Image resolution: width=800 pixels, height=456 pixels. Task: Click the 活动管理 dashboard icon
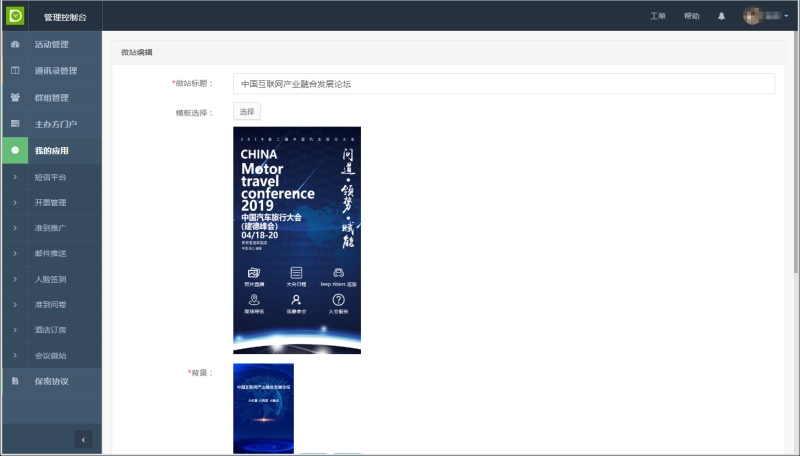click(15, 44)
